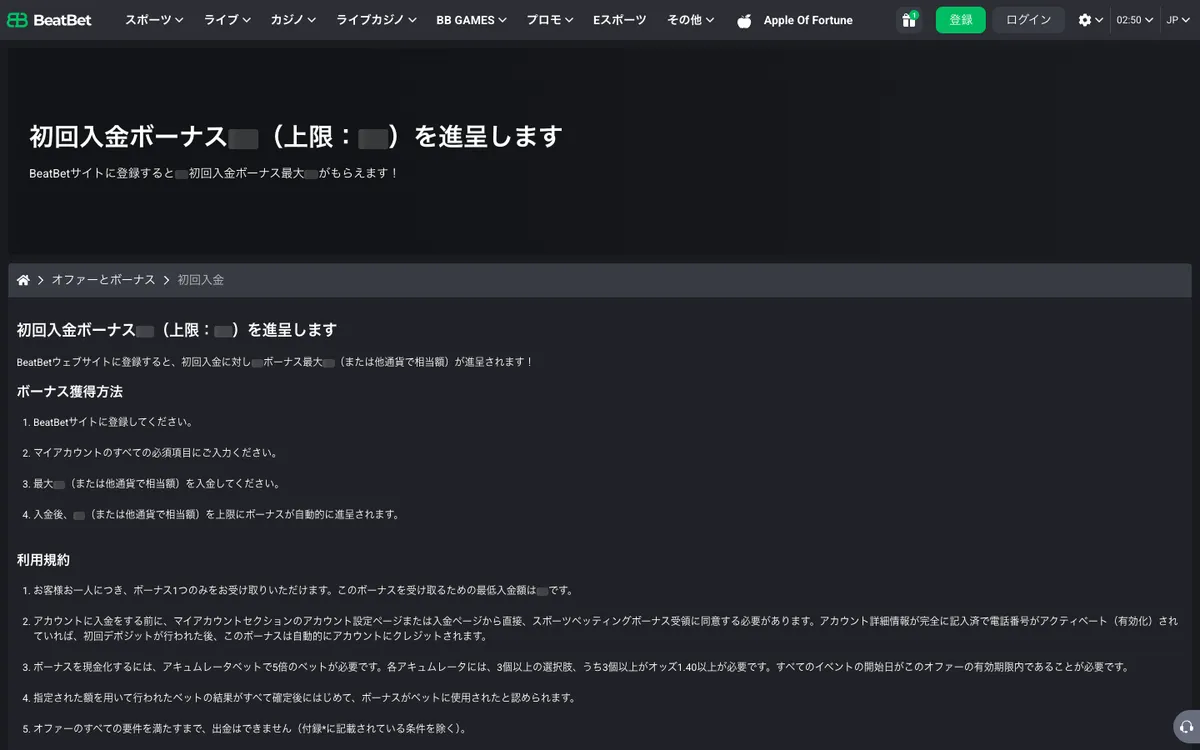The width and height of the screenshot is (1200, 750).
Task: Expand the ライブカジノ menu
Action: (x=376, y=20)
